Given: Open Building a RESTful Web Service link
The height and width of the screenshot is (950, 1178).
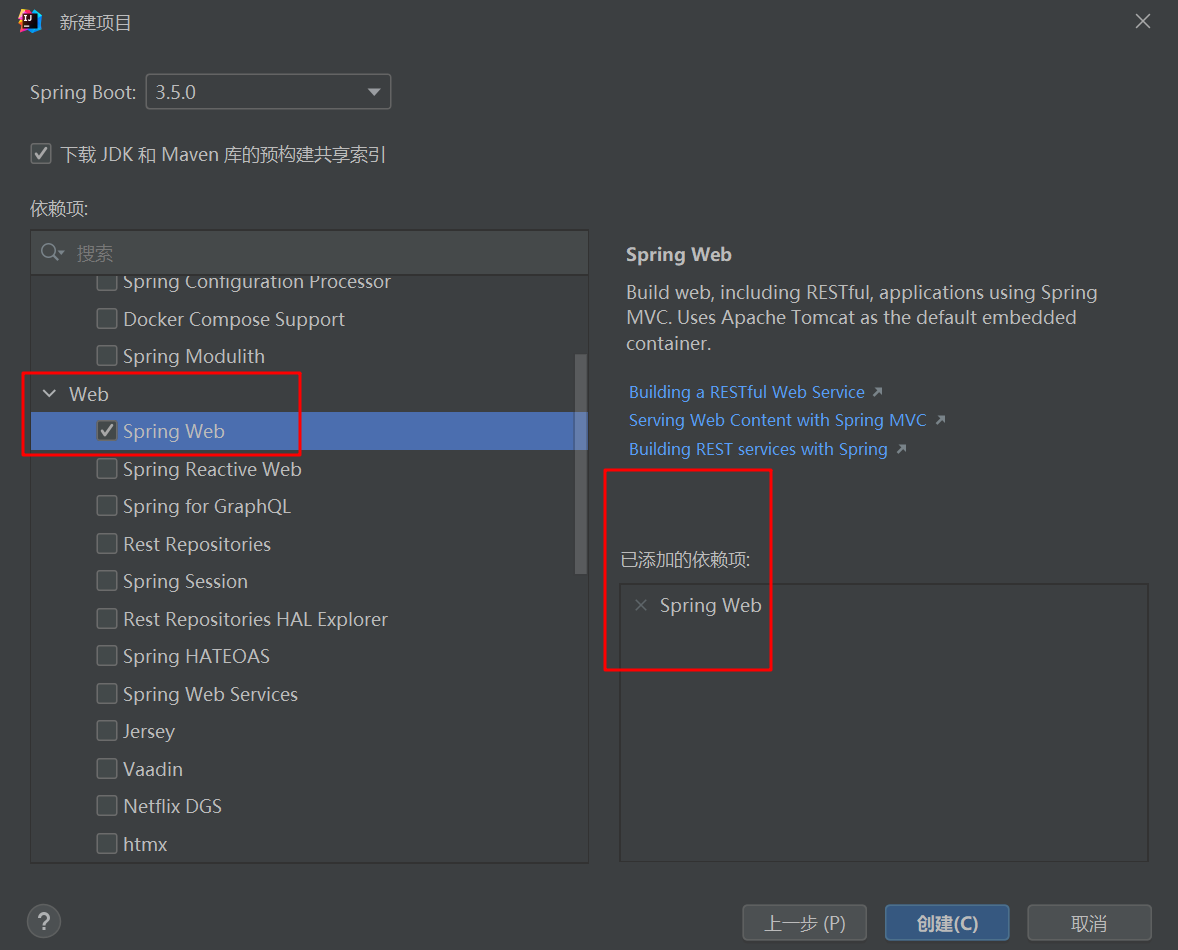Looking at the screenshot, I should (747, 392).
